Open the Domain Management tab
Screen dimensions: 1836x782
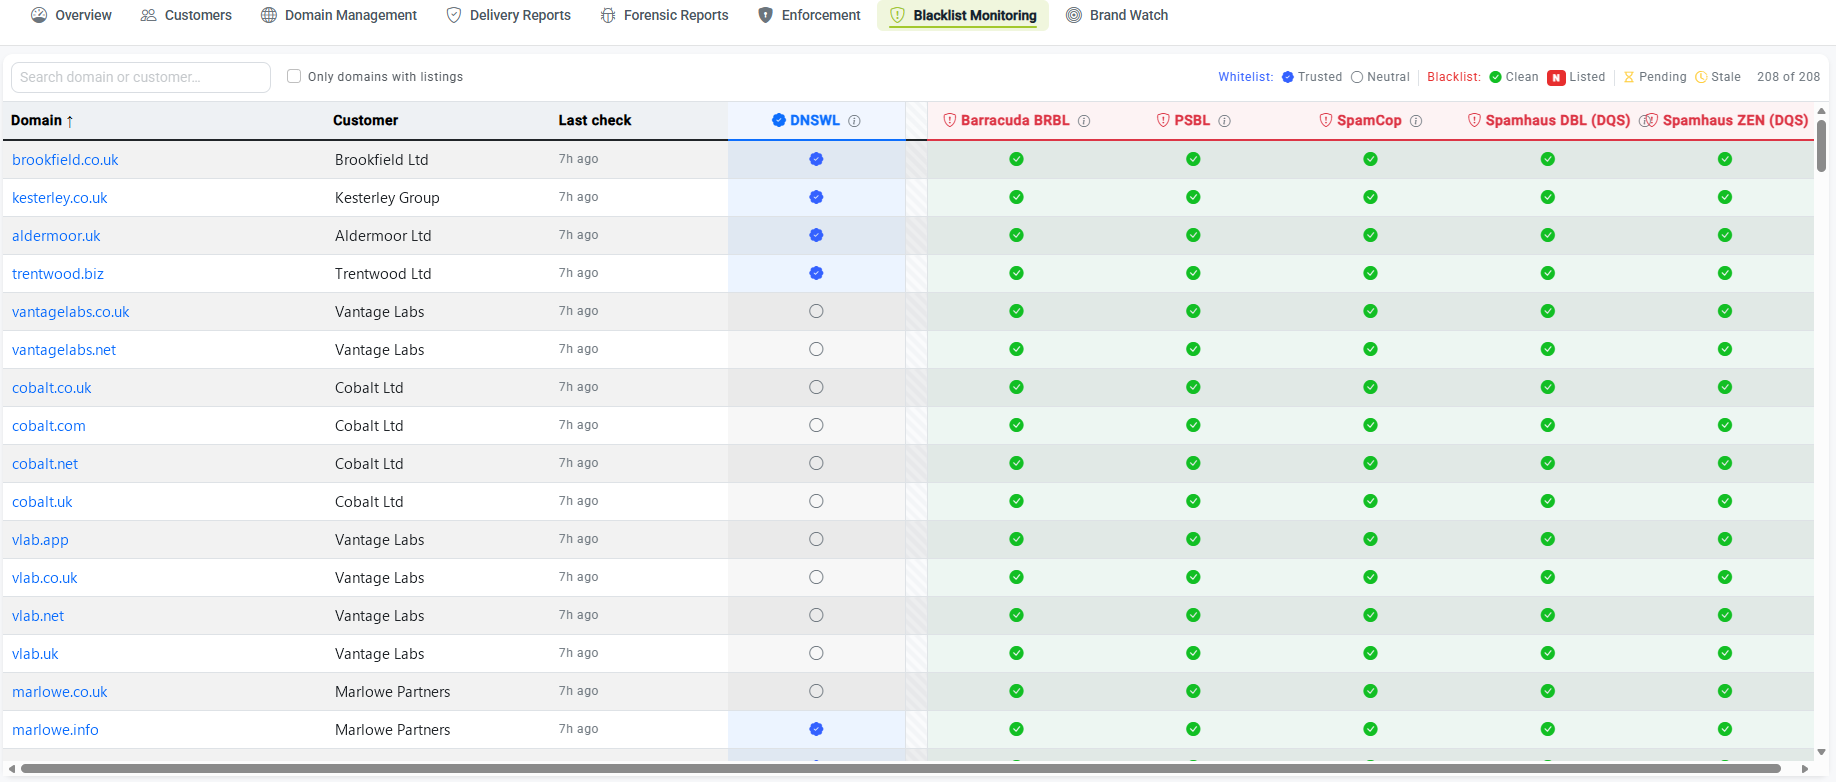coord(339,15)
